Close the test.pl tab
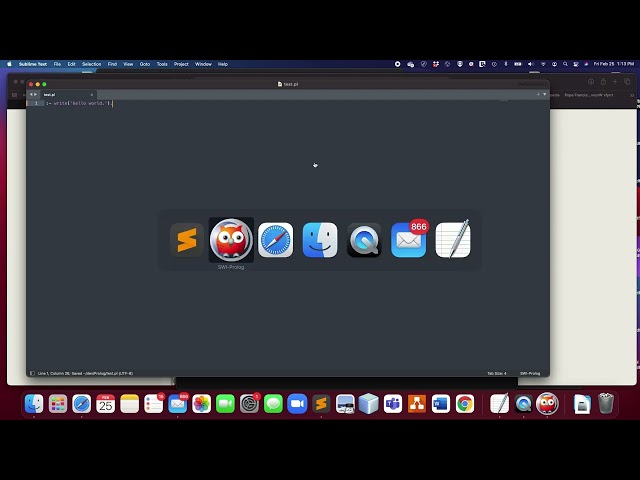Viewport: 640px width, 480px height. (91, 95)
